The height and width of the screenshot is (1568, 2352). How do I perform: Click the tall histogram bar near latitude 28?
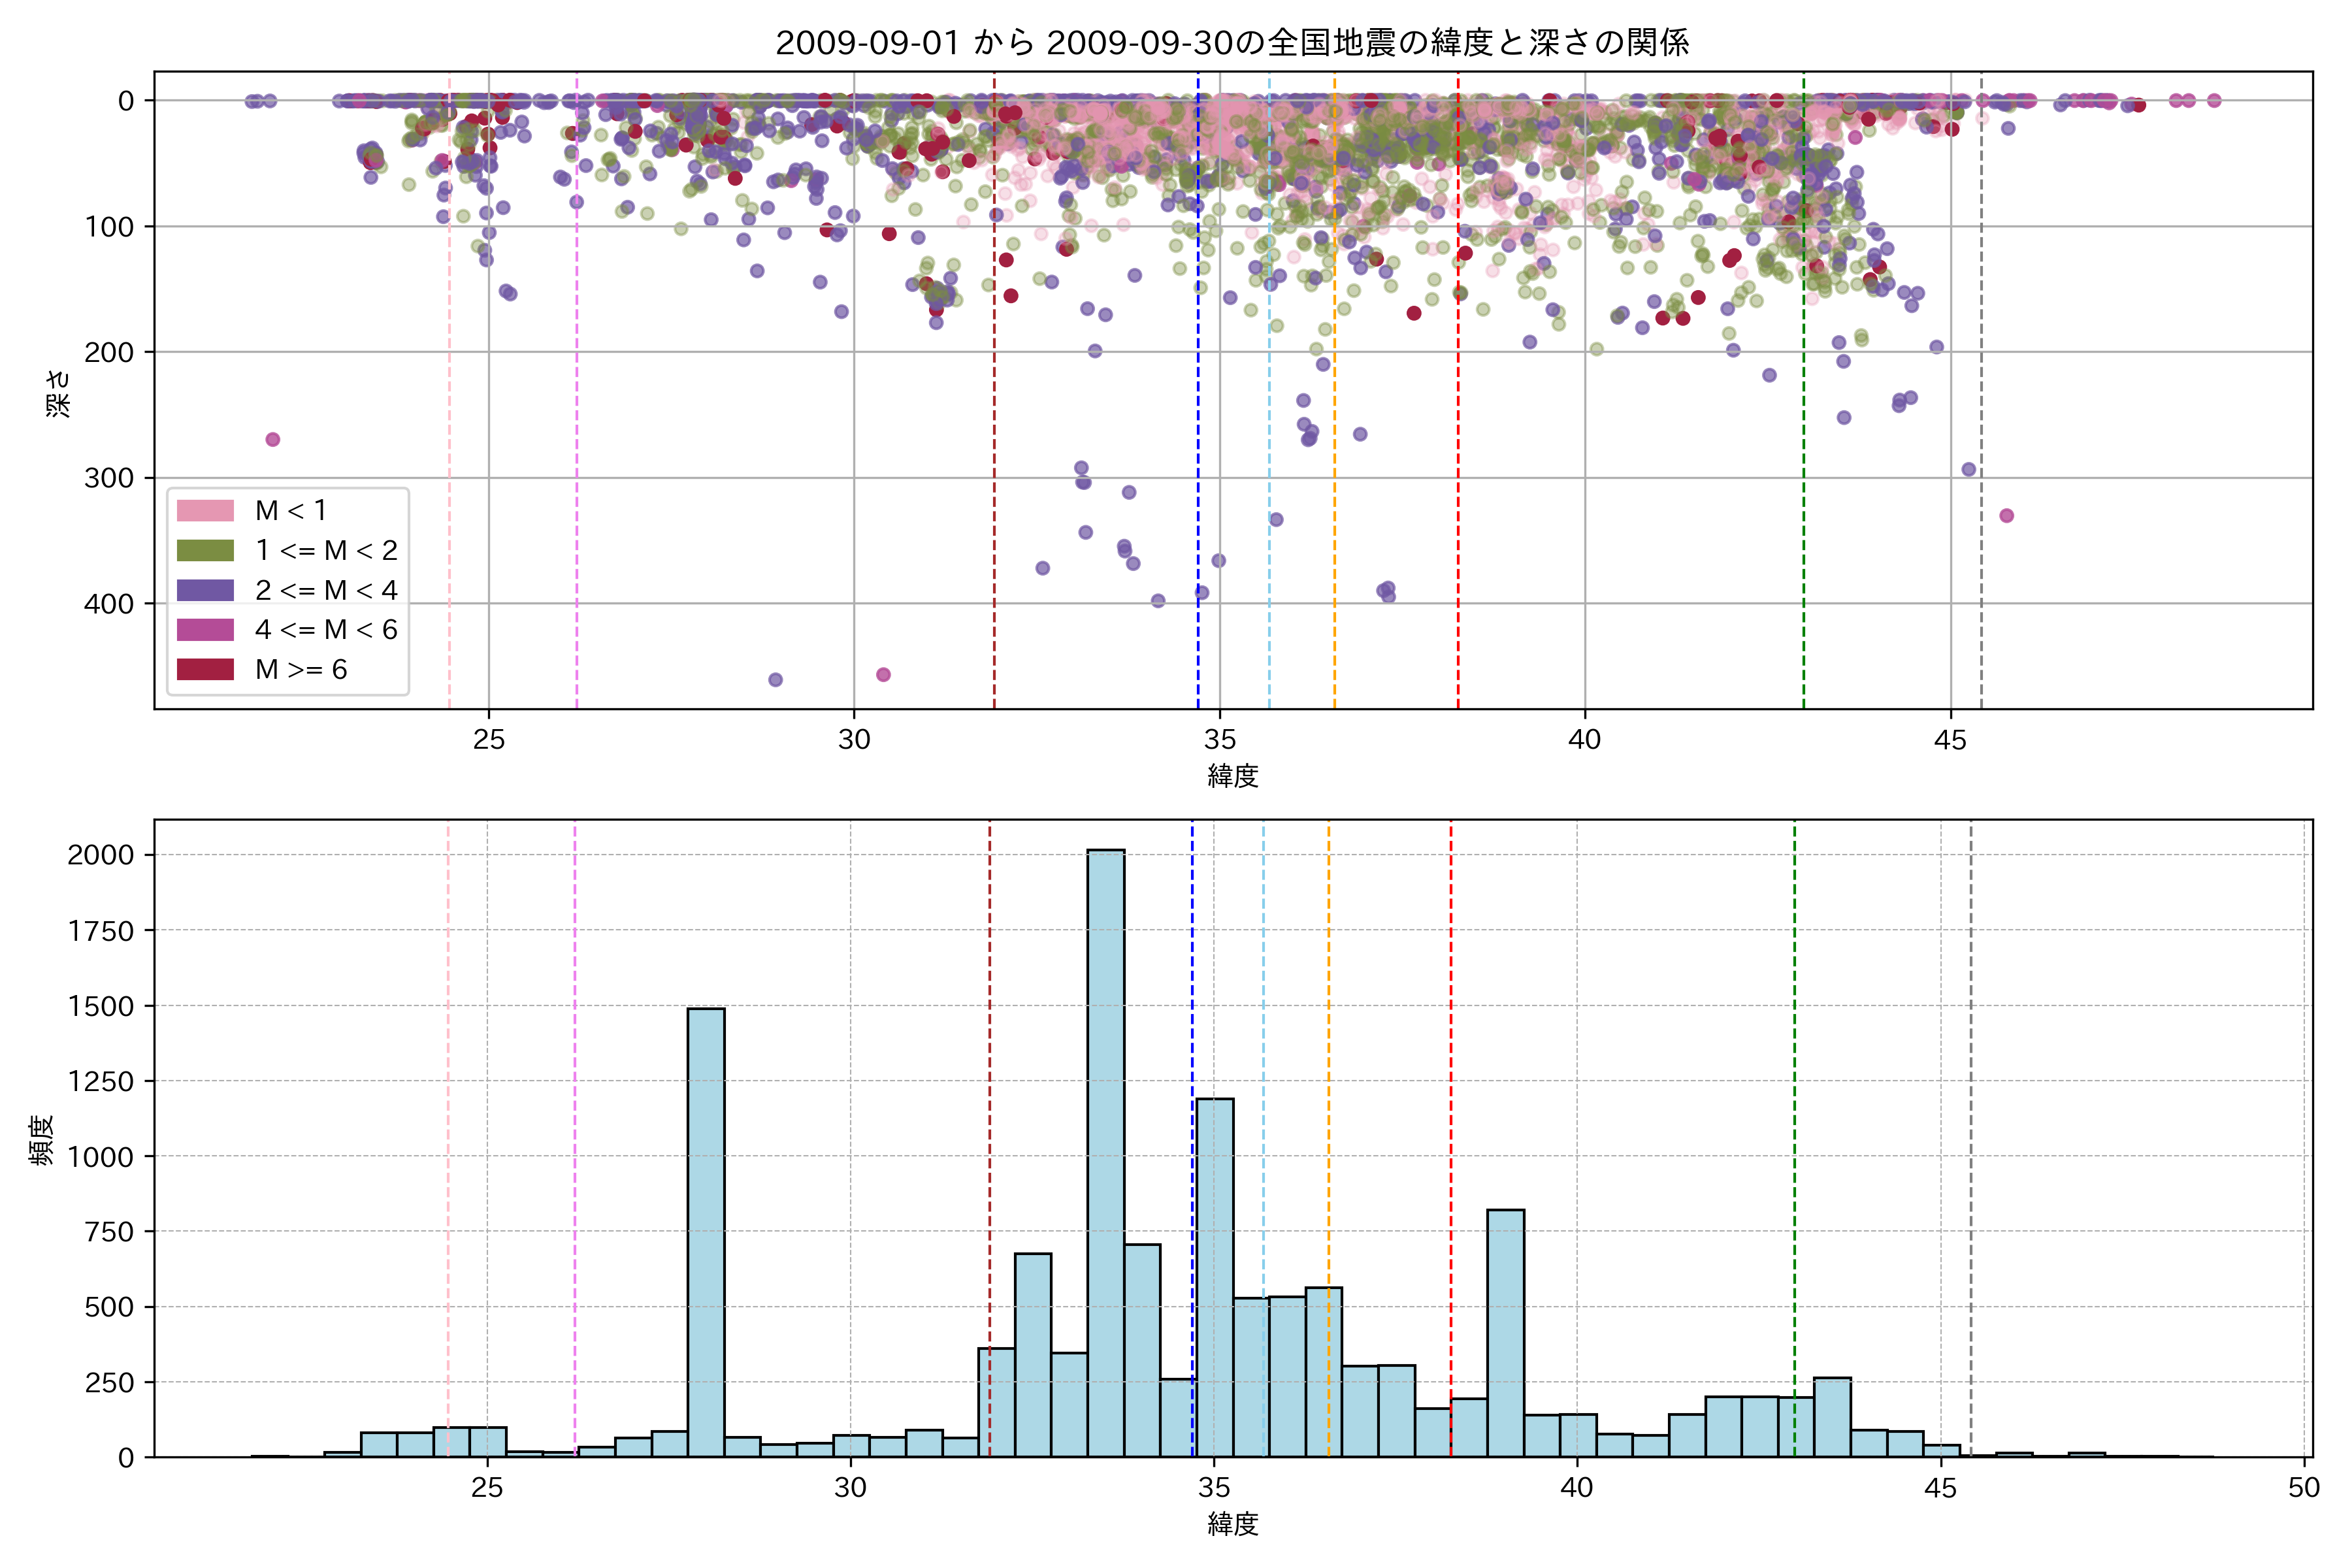pyautogui.click(x=706, y=1230)
